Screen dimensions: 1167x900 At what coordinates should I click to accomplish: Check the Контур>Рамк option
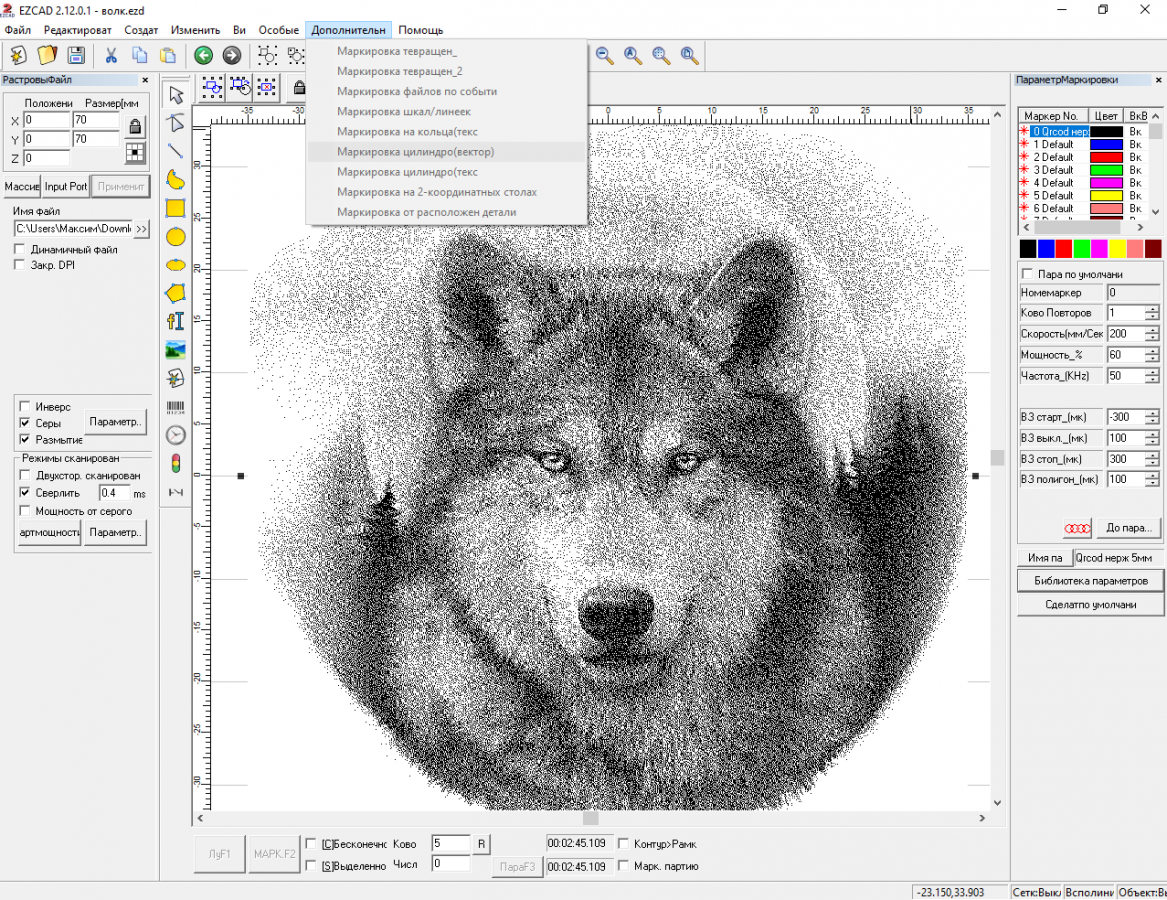(624, 844)
